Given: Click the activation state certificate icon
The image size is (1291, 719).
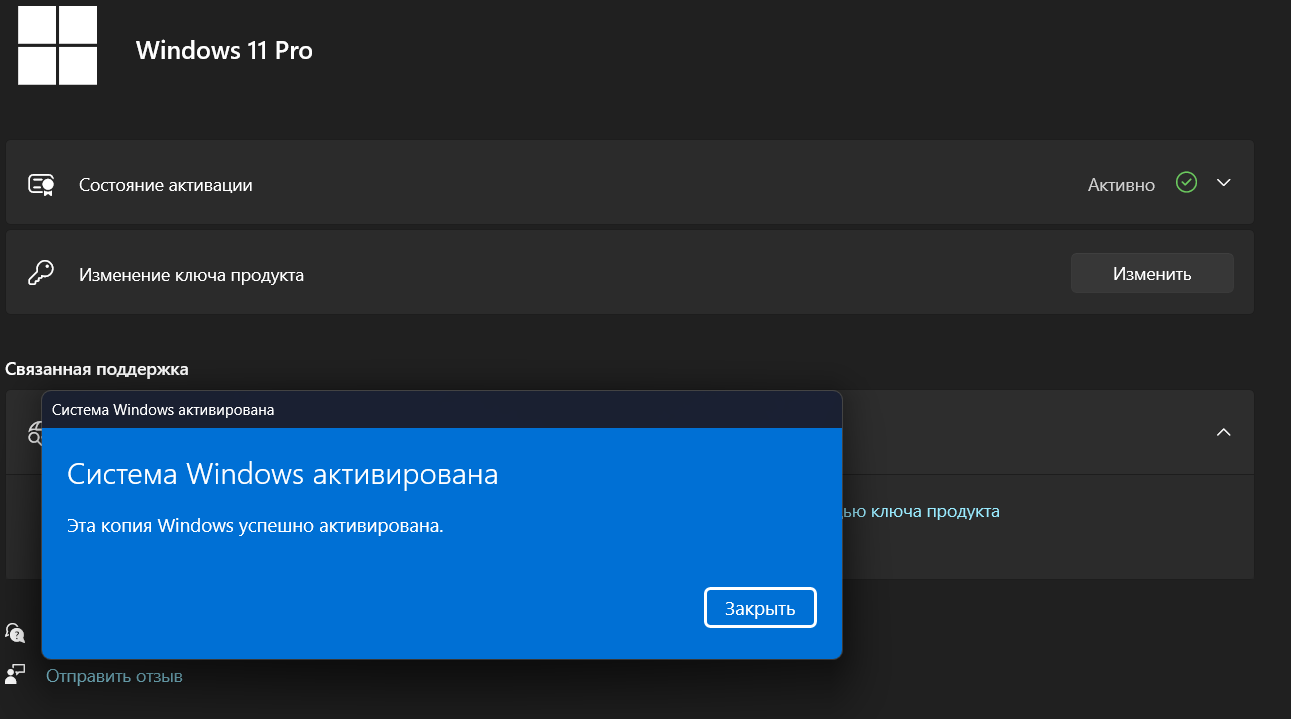Looking at the screenshot, I should tap(41, 185).
